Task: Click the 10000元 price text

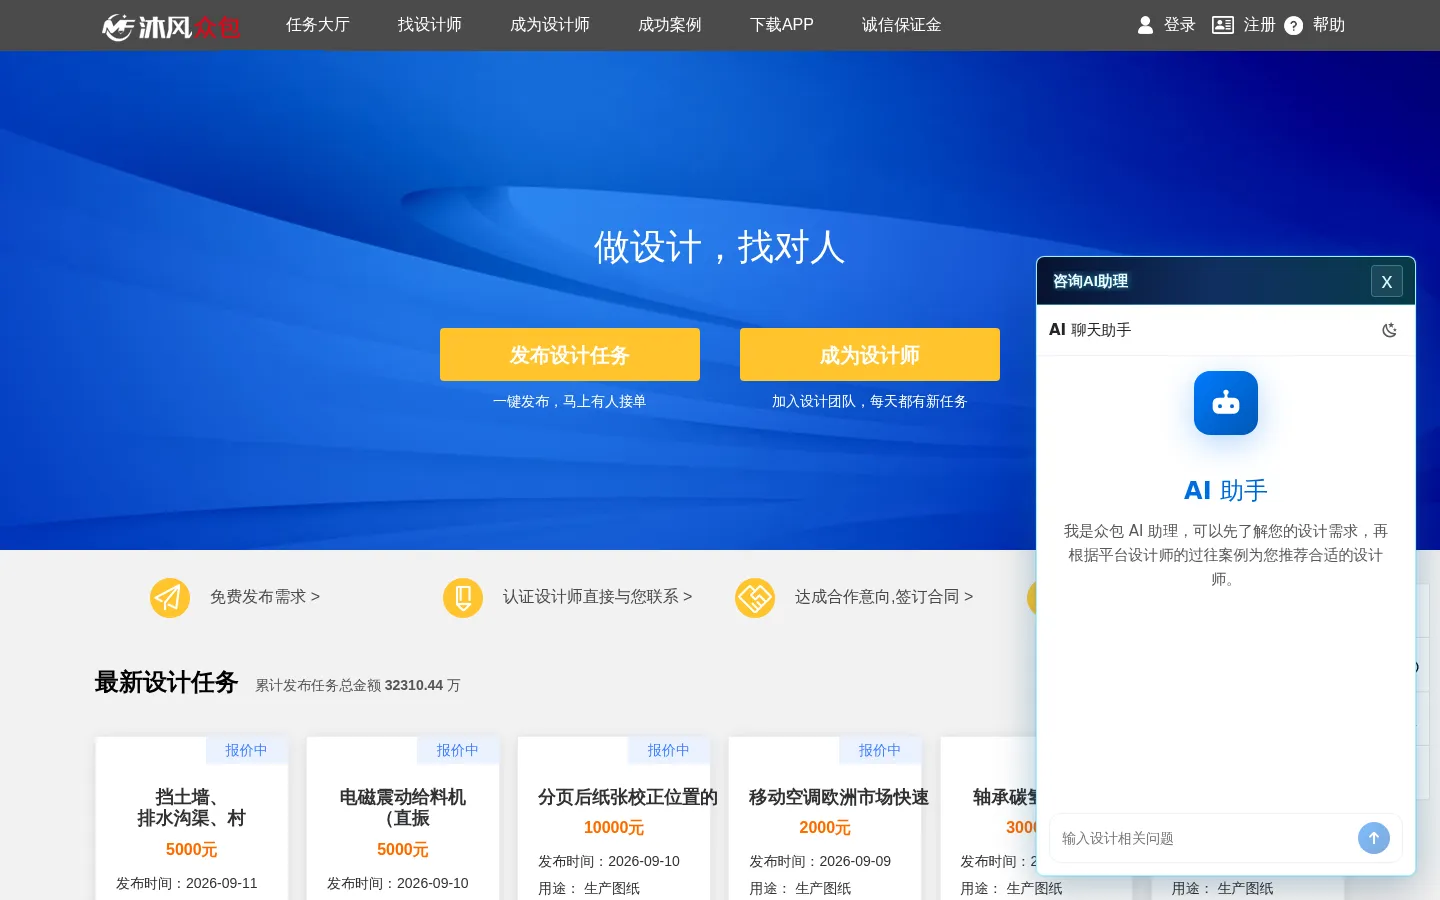Action: click(614, 828)
